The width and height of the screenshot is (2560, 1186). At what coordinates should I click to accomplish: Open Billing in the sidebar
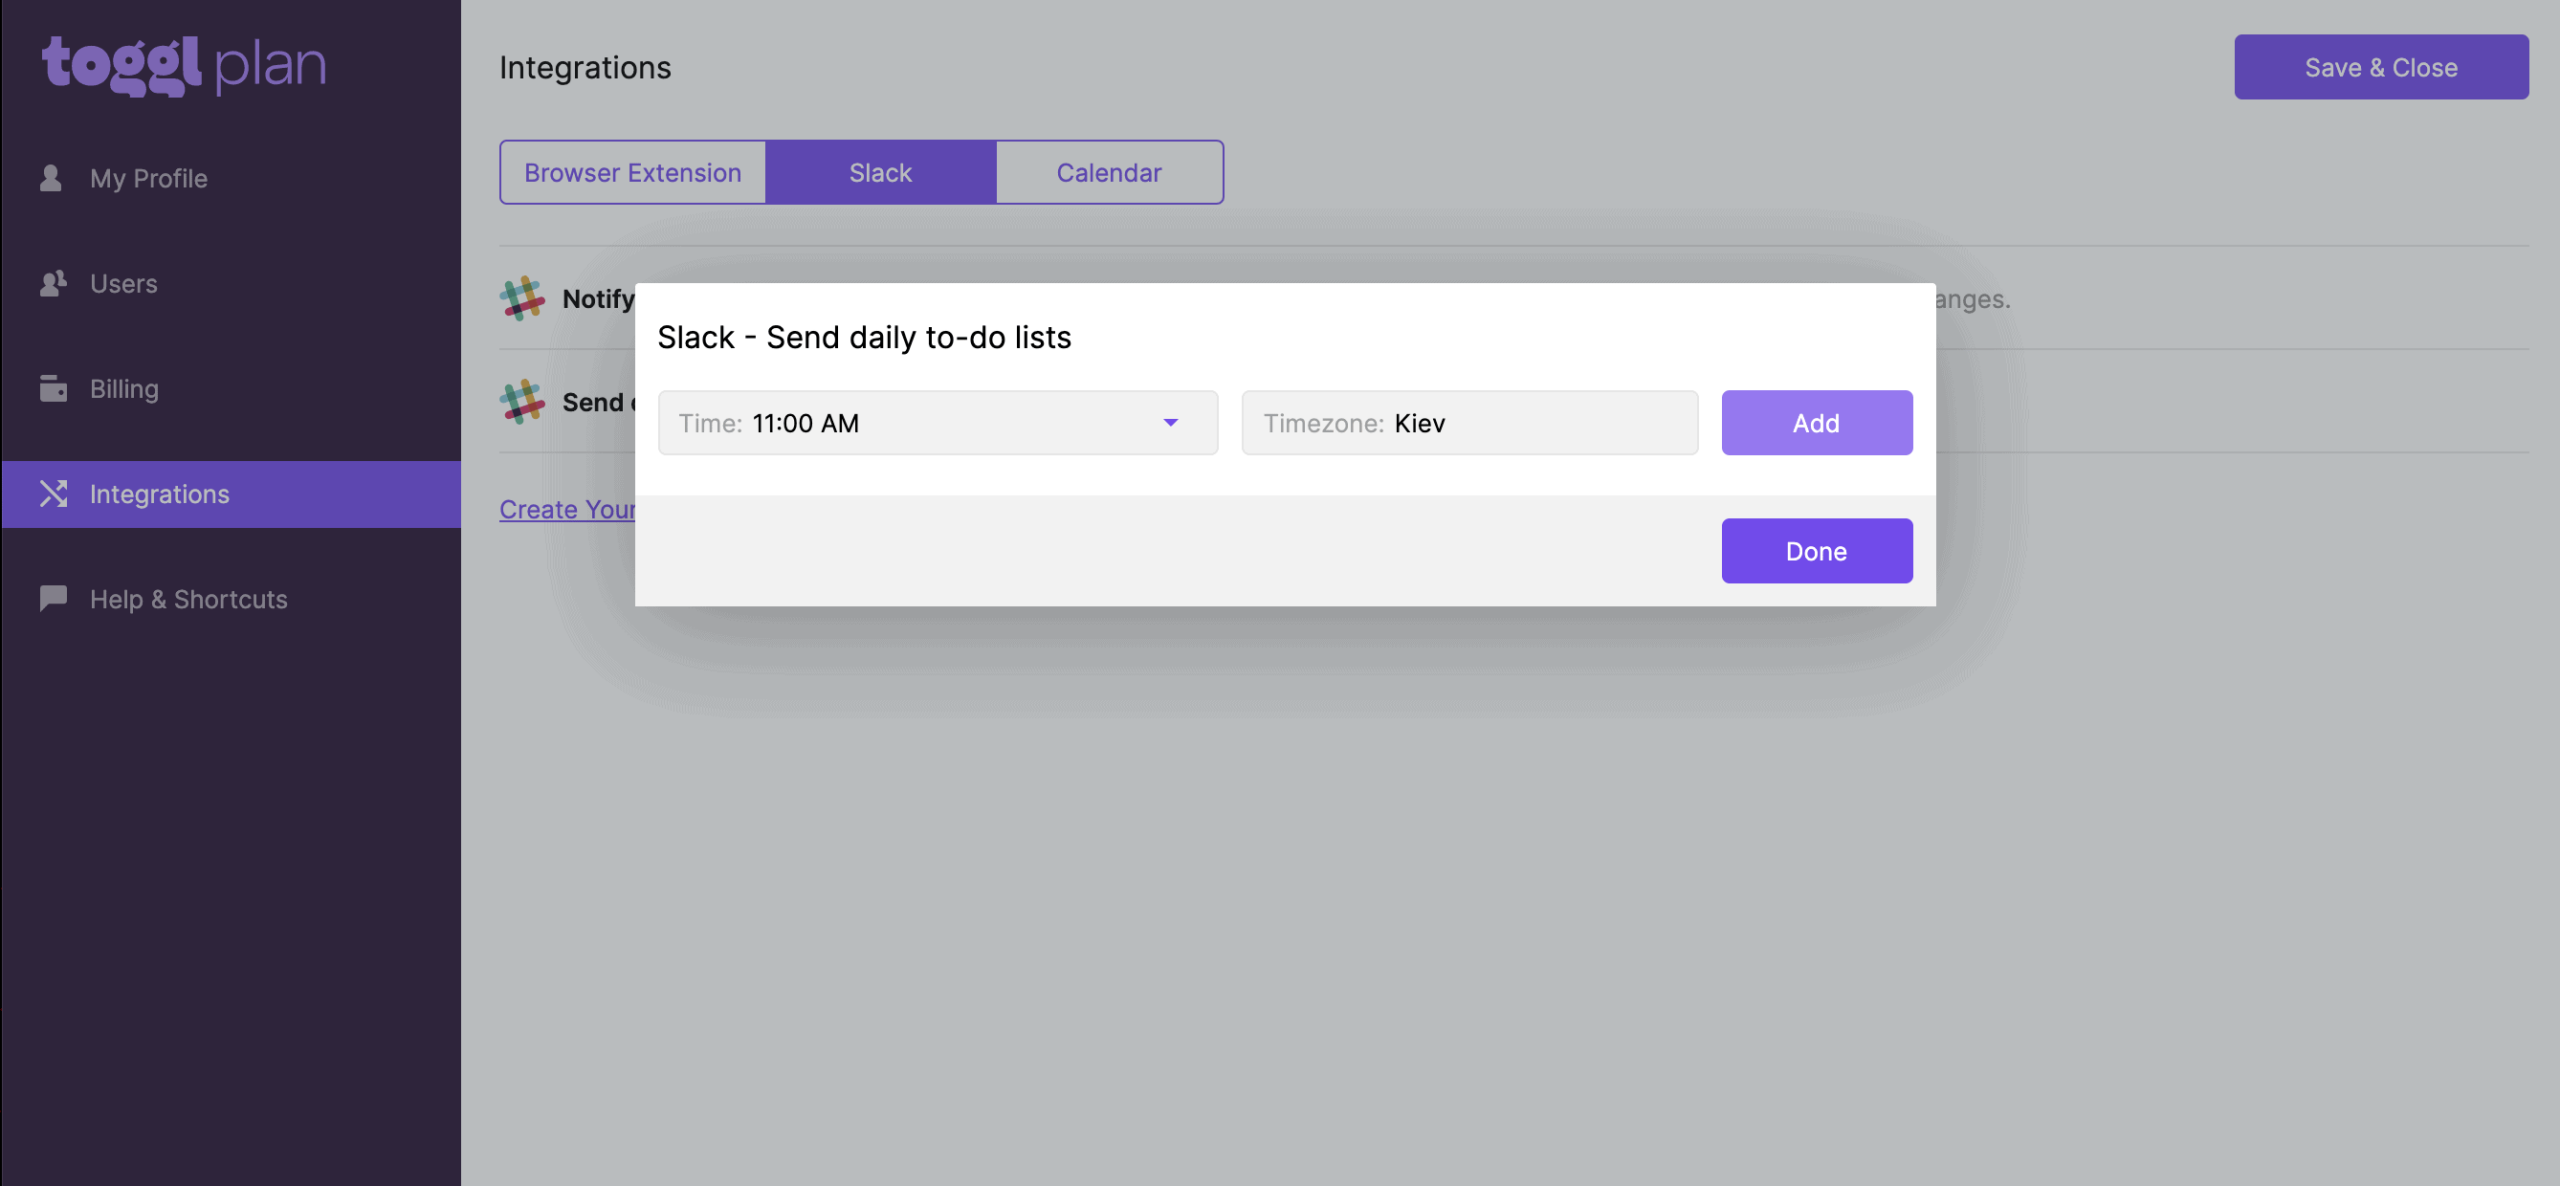point(124,389)
